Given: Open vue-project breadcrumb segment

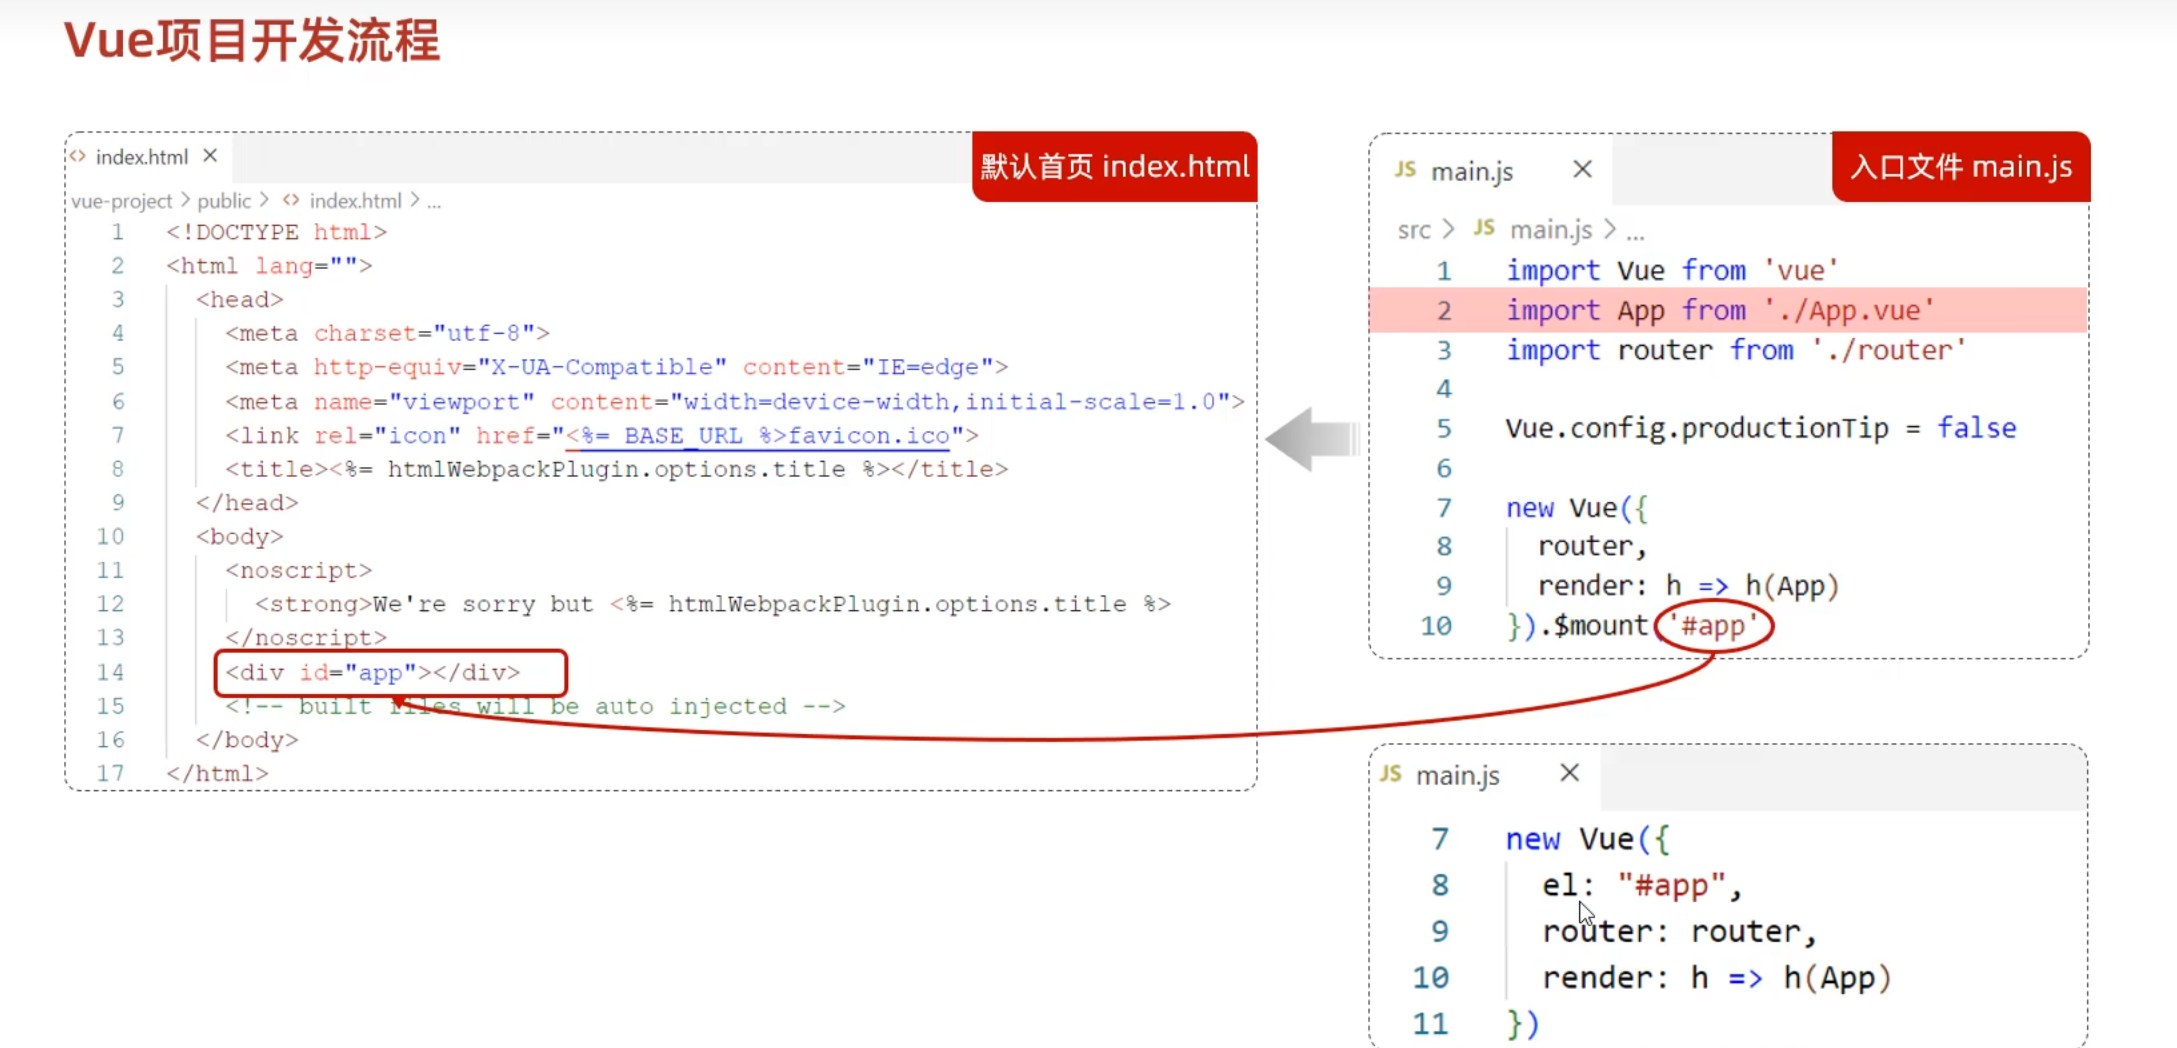Looking at the screenshot, I should click(121, 201).
